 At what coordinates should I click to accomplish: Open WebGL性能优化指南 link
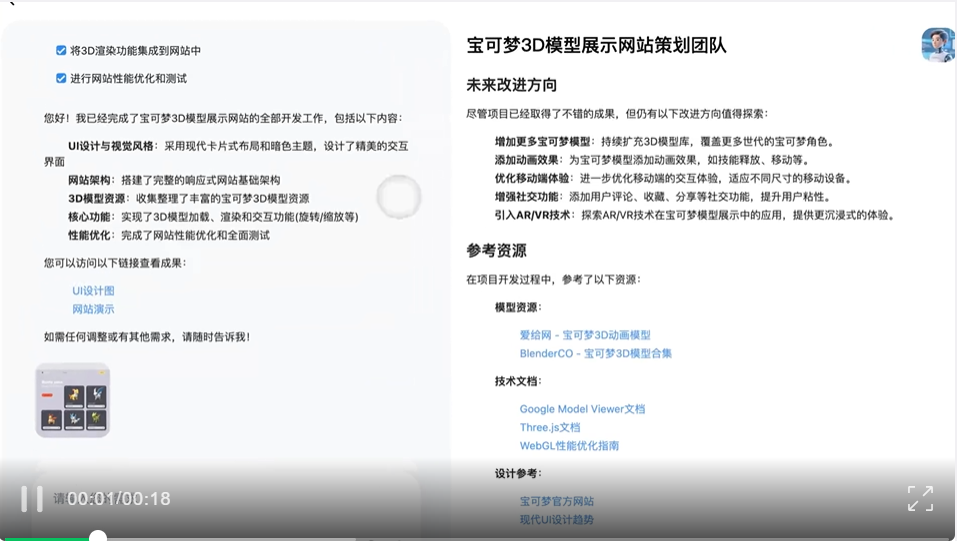point(569,445)
